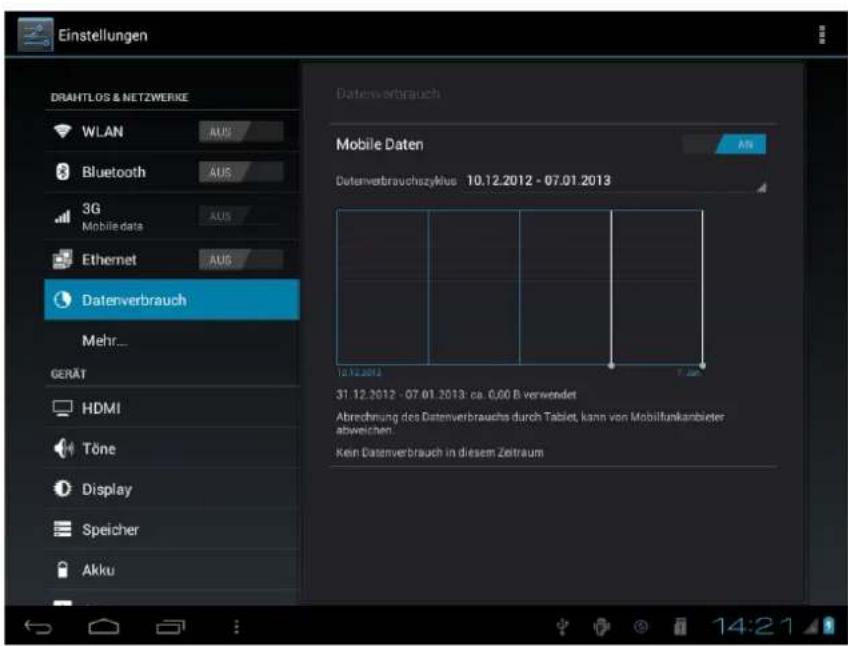Click the USB status icon
Screen dimensions: 848x646
pyautogui.click(x=562, y=627)
